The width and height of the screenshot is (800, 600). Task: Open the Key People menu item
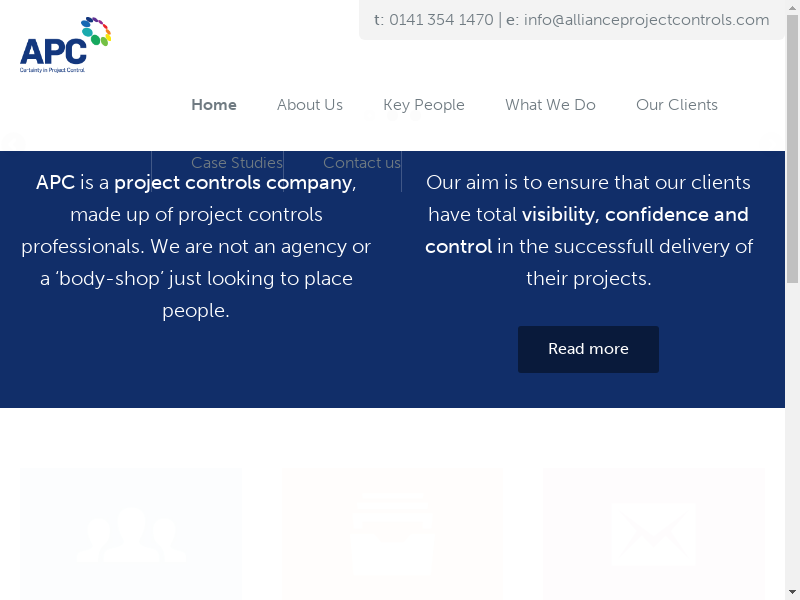point(424,105)
